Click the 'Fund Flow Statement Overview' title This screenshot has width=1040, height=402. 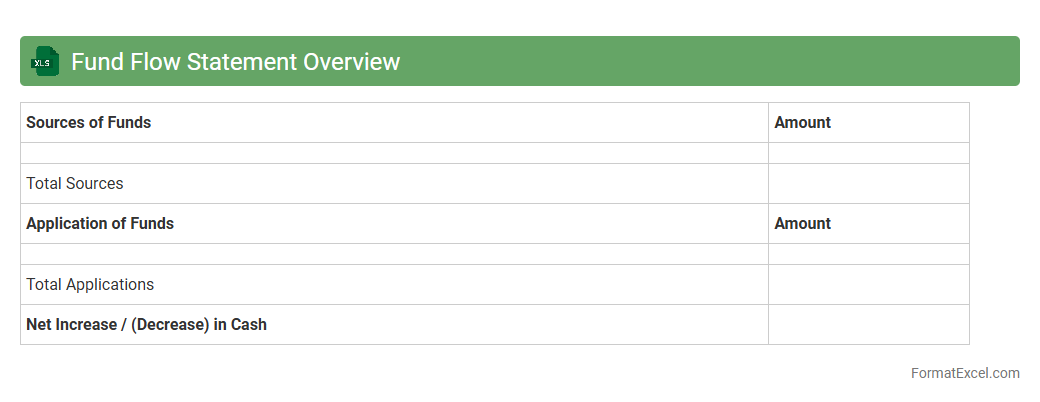pos(235,62)
